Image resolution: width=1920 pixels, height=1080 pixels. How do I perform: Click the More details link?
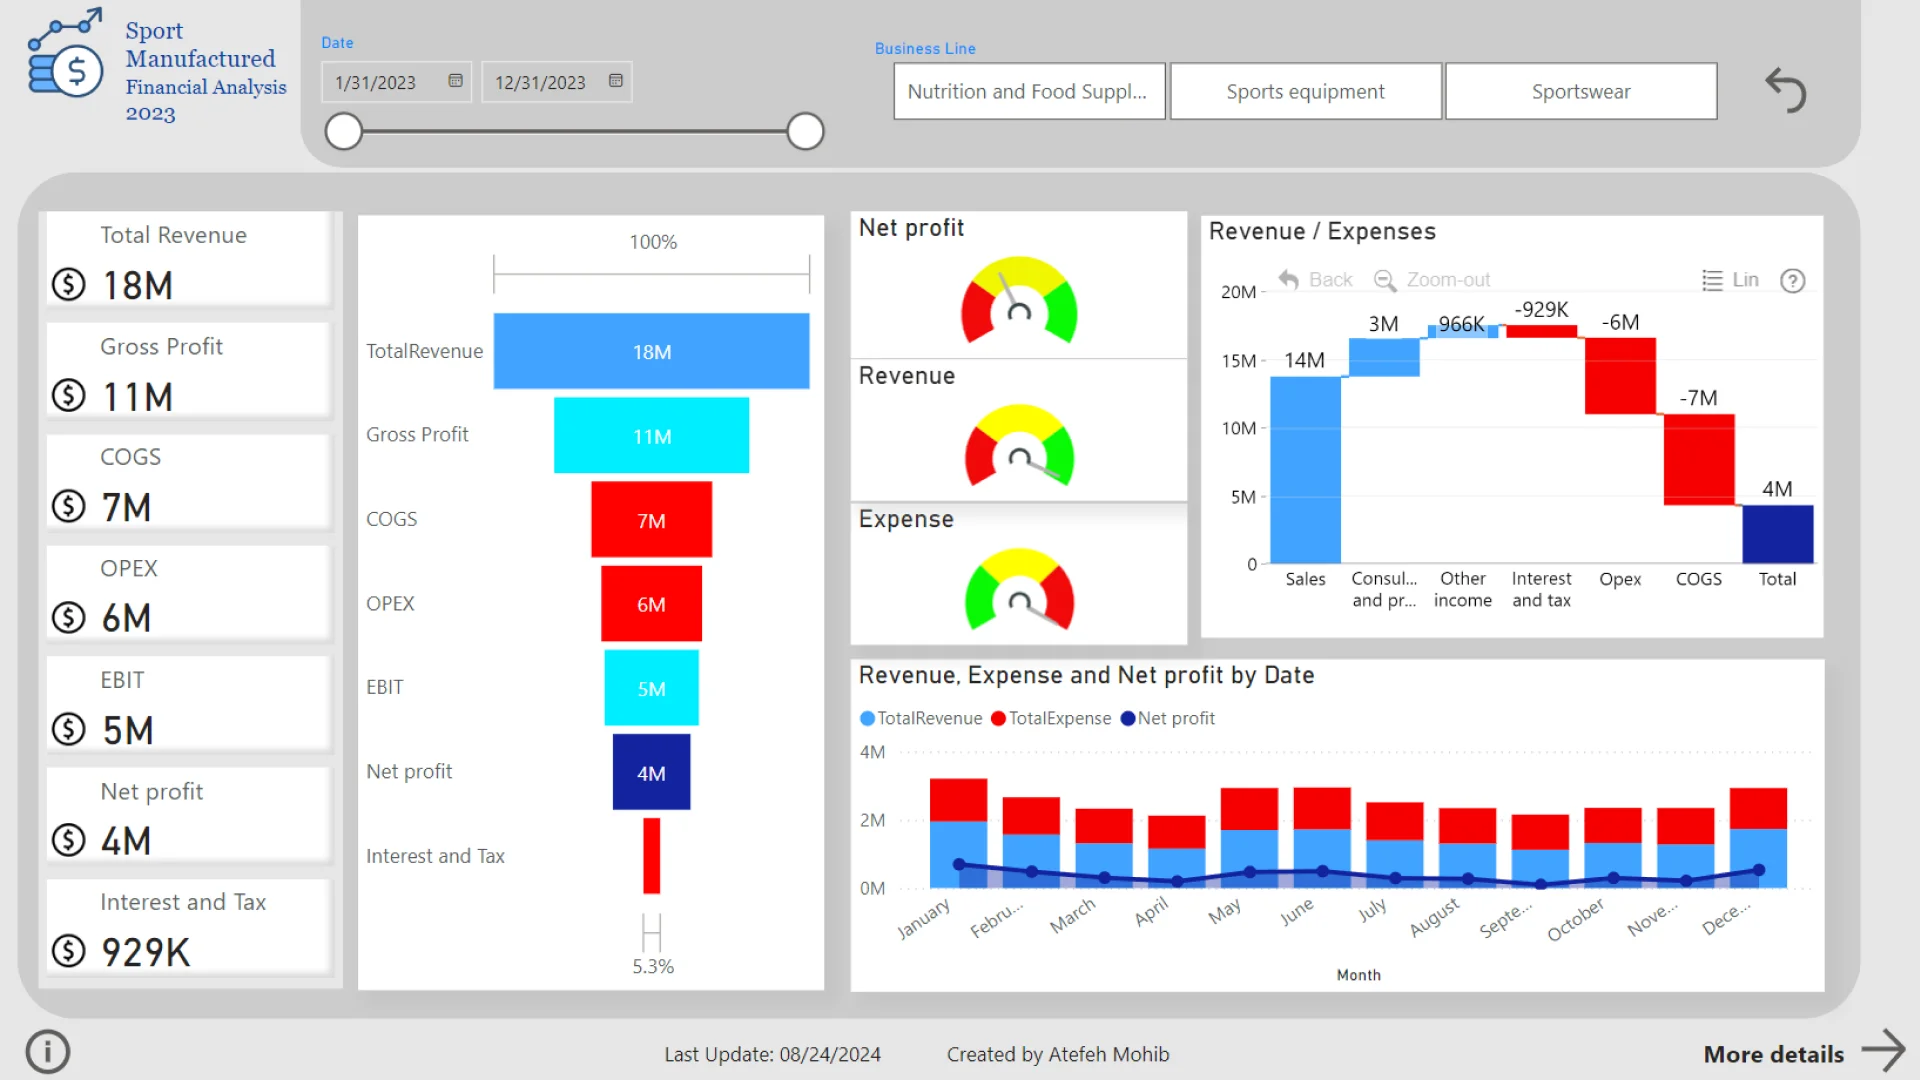tap(1773, 1054)
